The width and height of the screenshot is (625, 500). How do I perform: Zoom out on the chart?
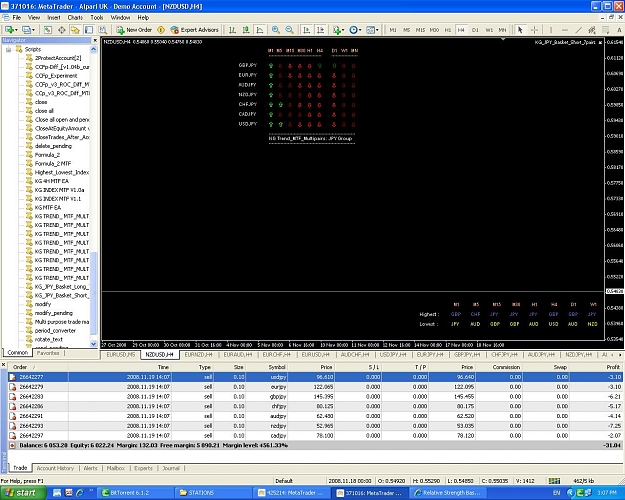(x=289, y=30)
